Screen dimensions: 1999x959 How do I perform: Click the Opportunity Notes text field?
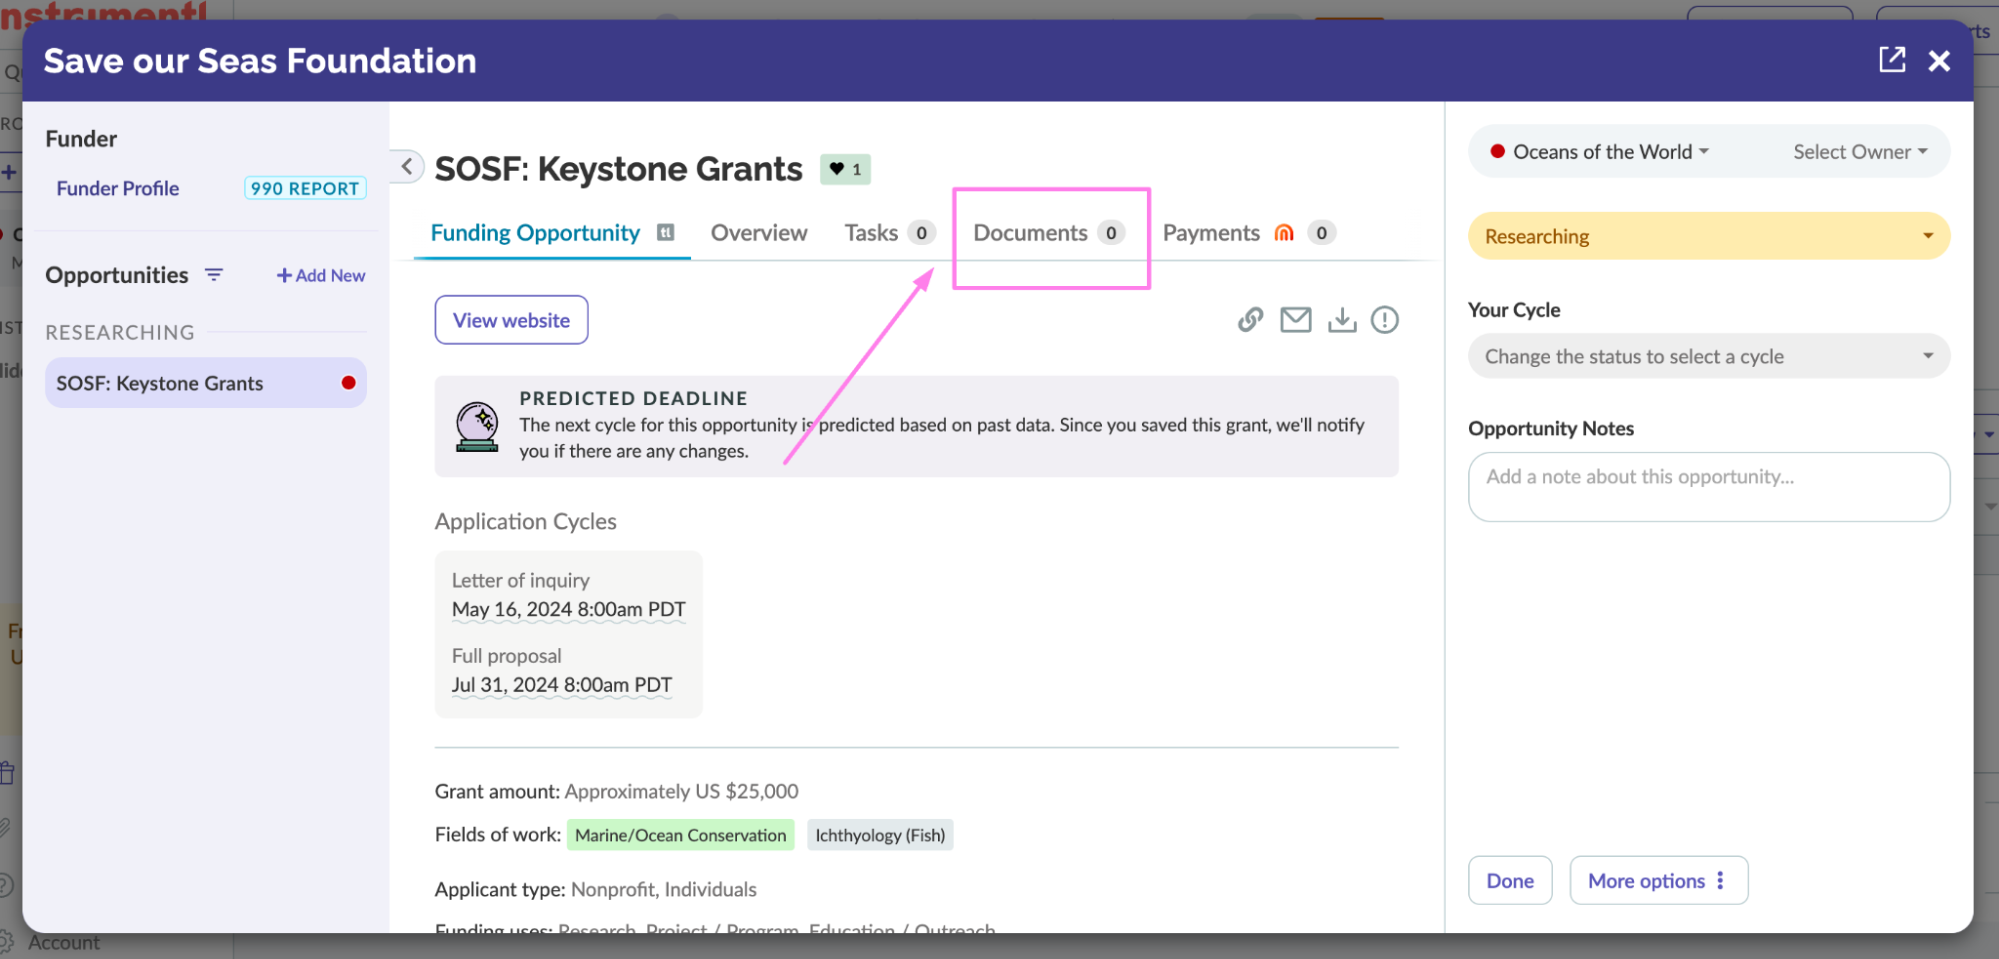[x=1708, y=487]
